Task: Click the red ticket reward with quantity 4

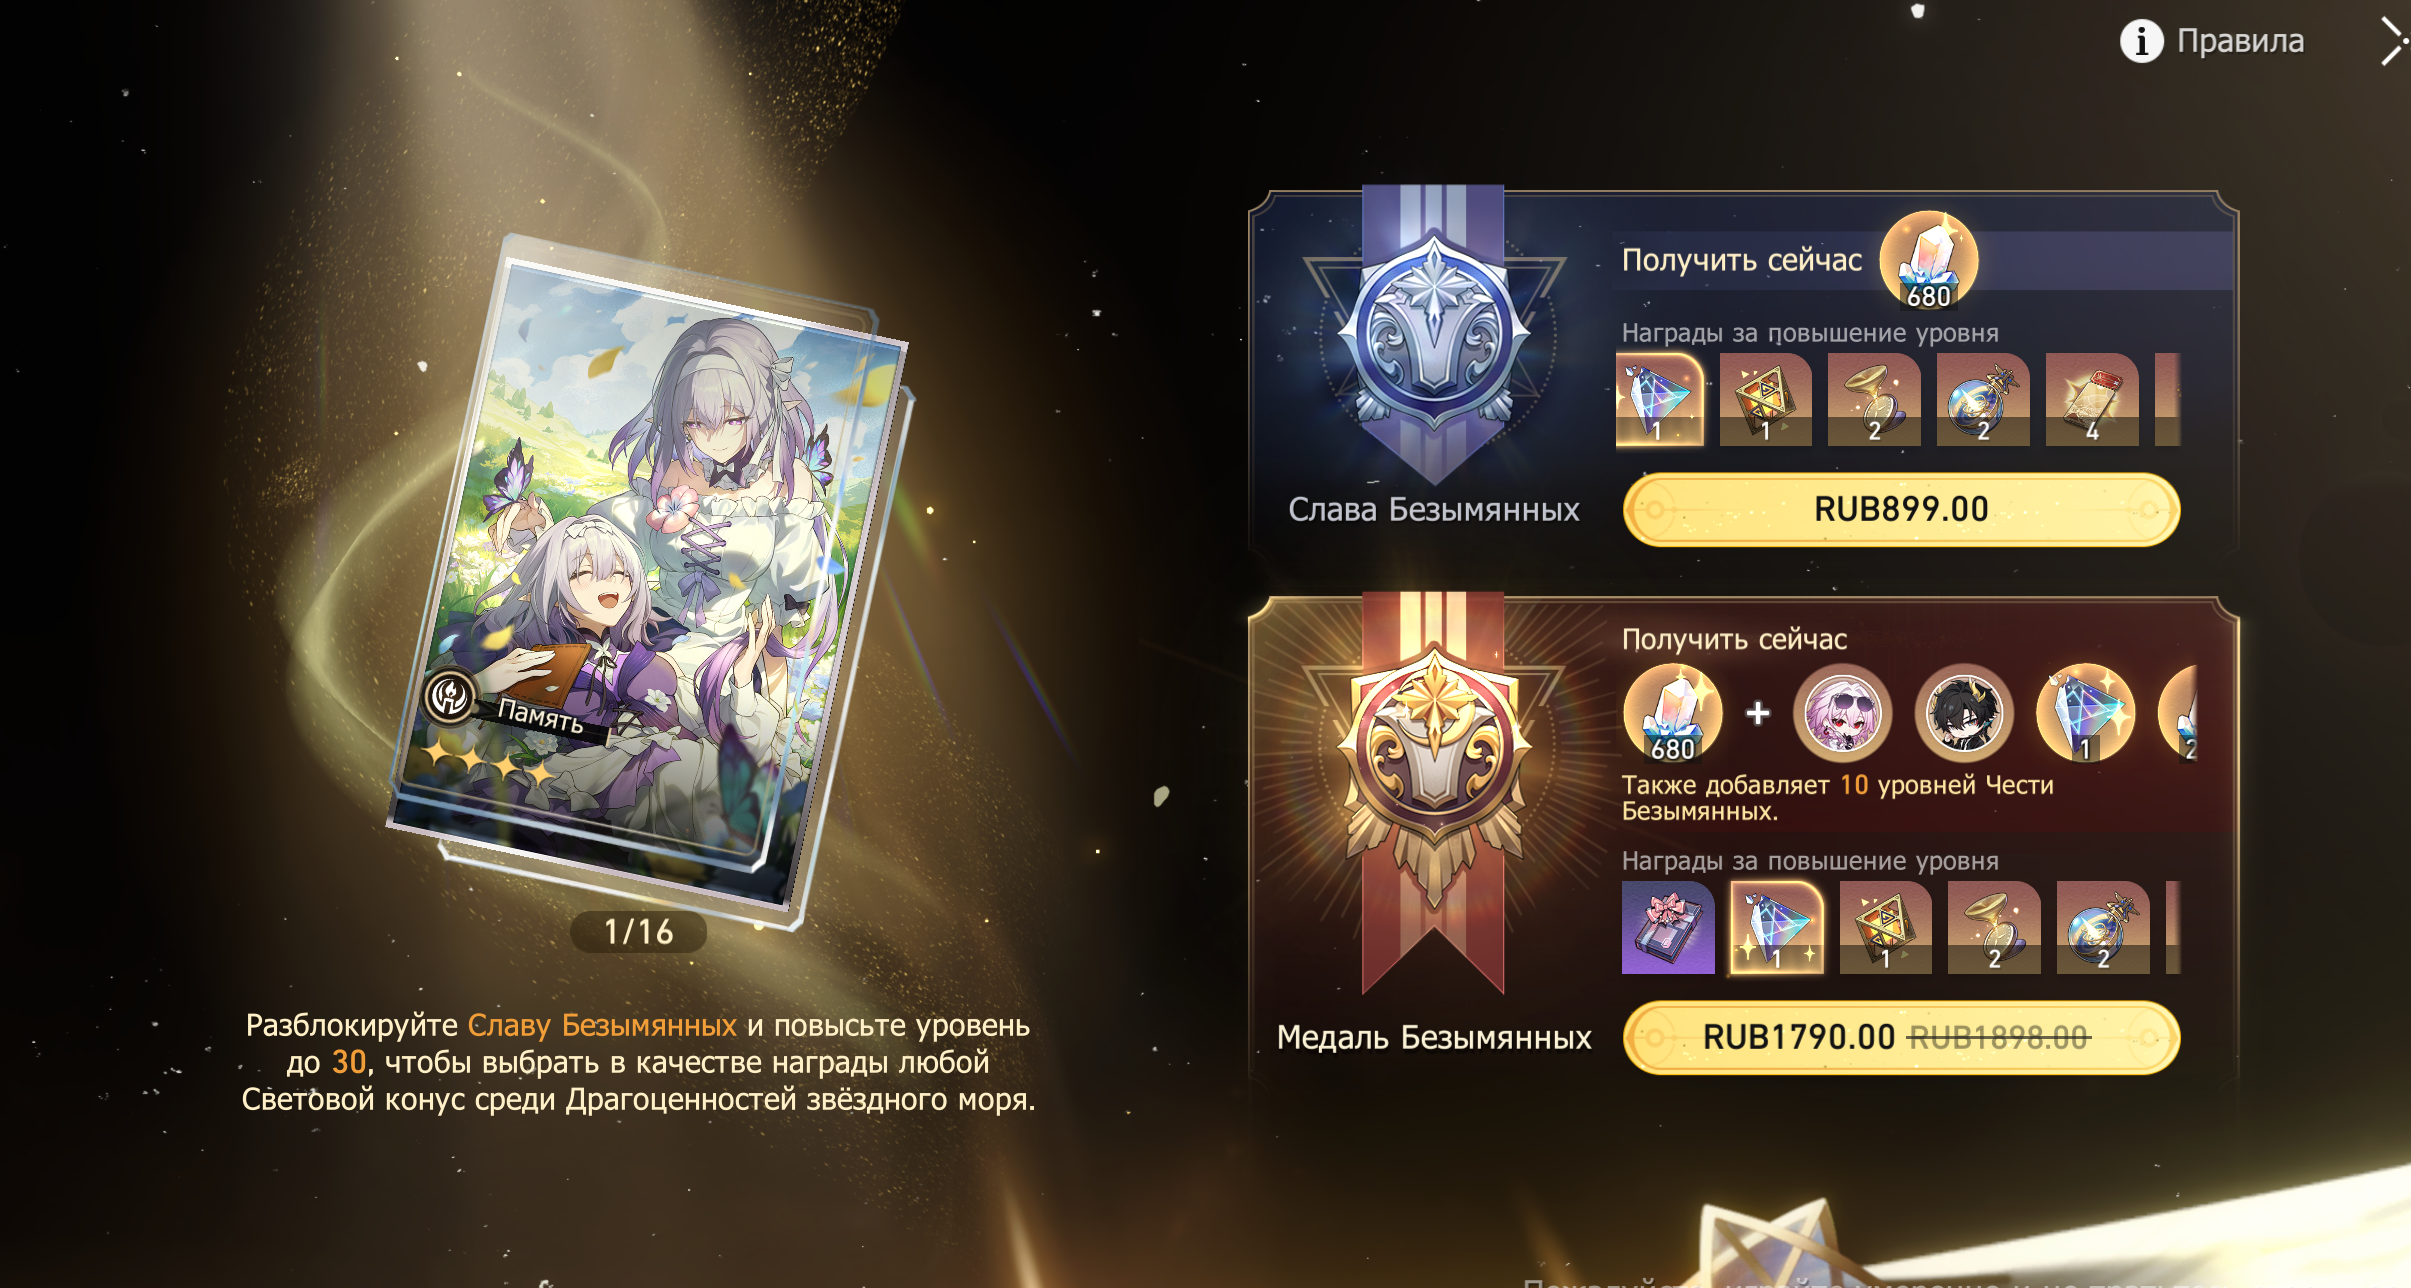Action: coord(2092,399)
